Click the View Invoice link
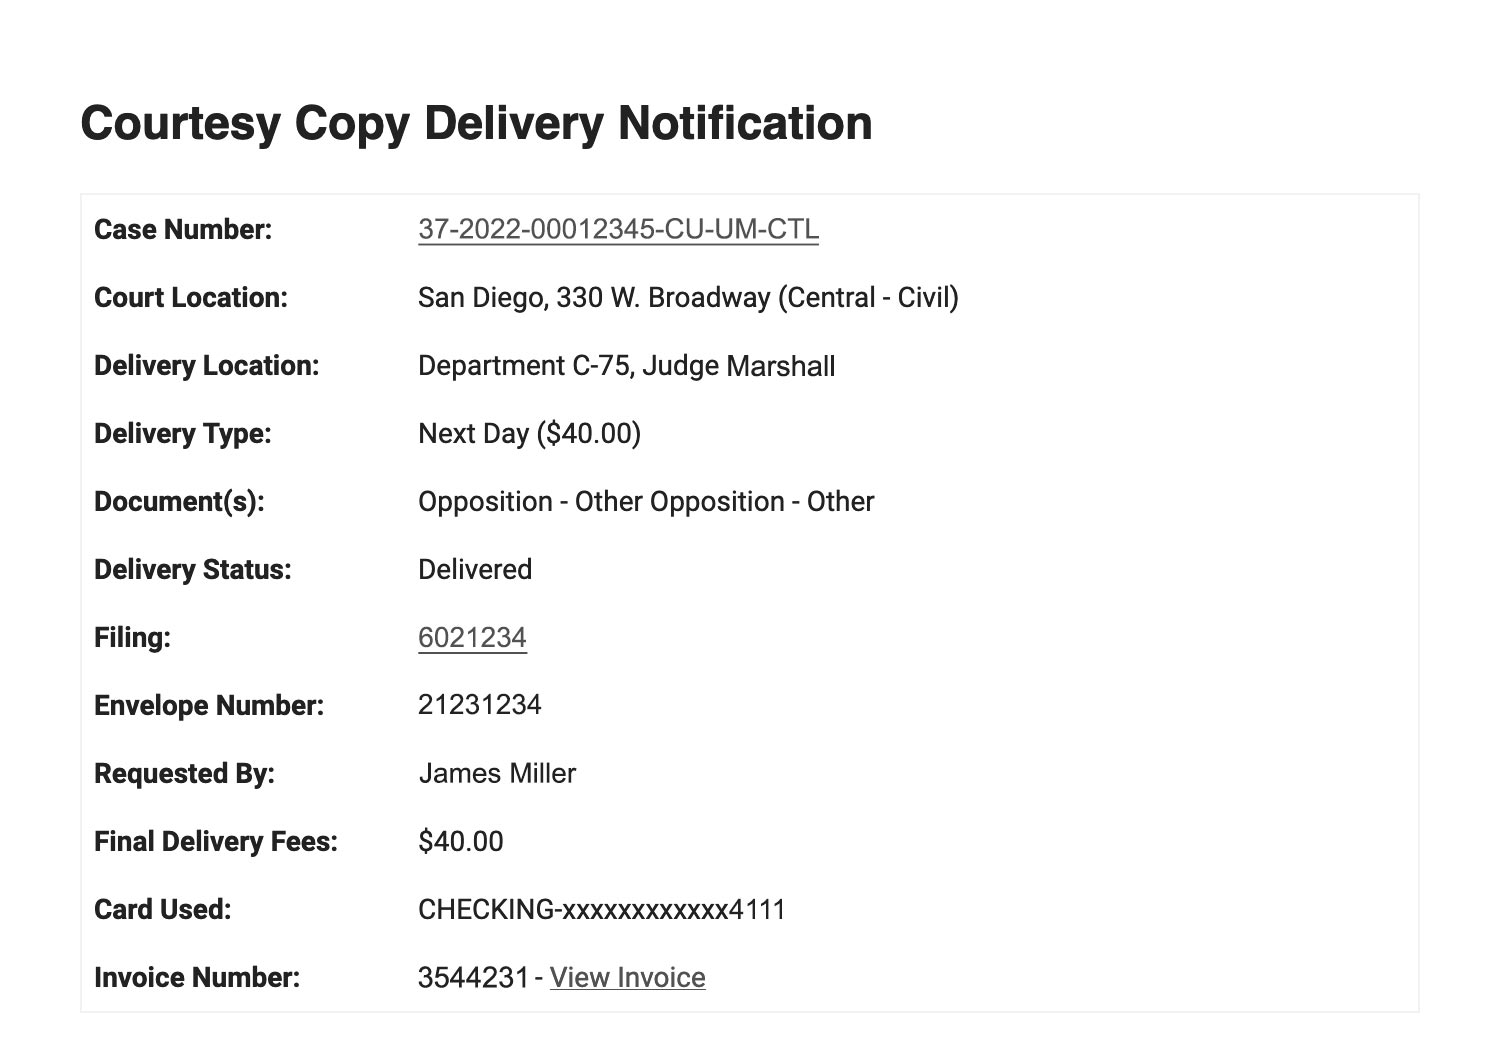Viewport: 1500px width, 1053px height. 628,977
